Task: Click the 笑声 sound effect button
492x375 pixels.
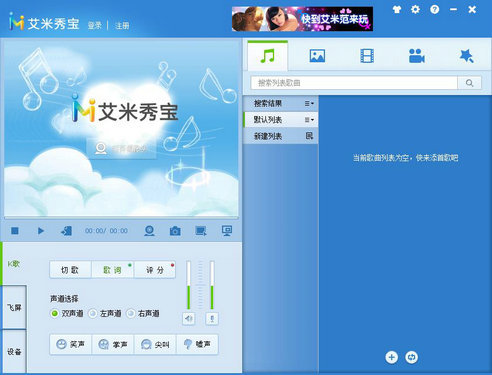Action: point(71,344)
